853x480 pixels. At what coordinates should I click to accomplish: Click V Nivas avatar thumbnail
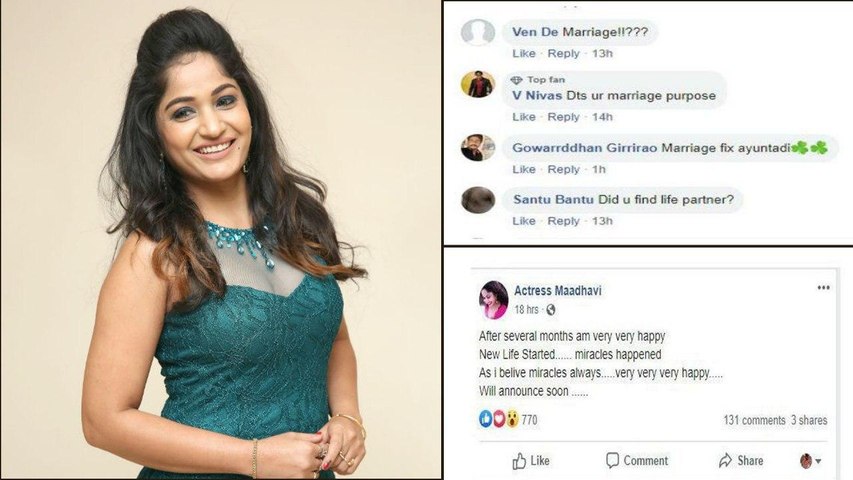click(x=478, y=85)
